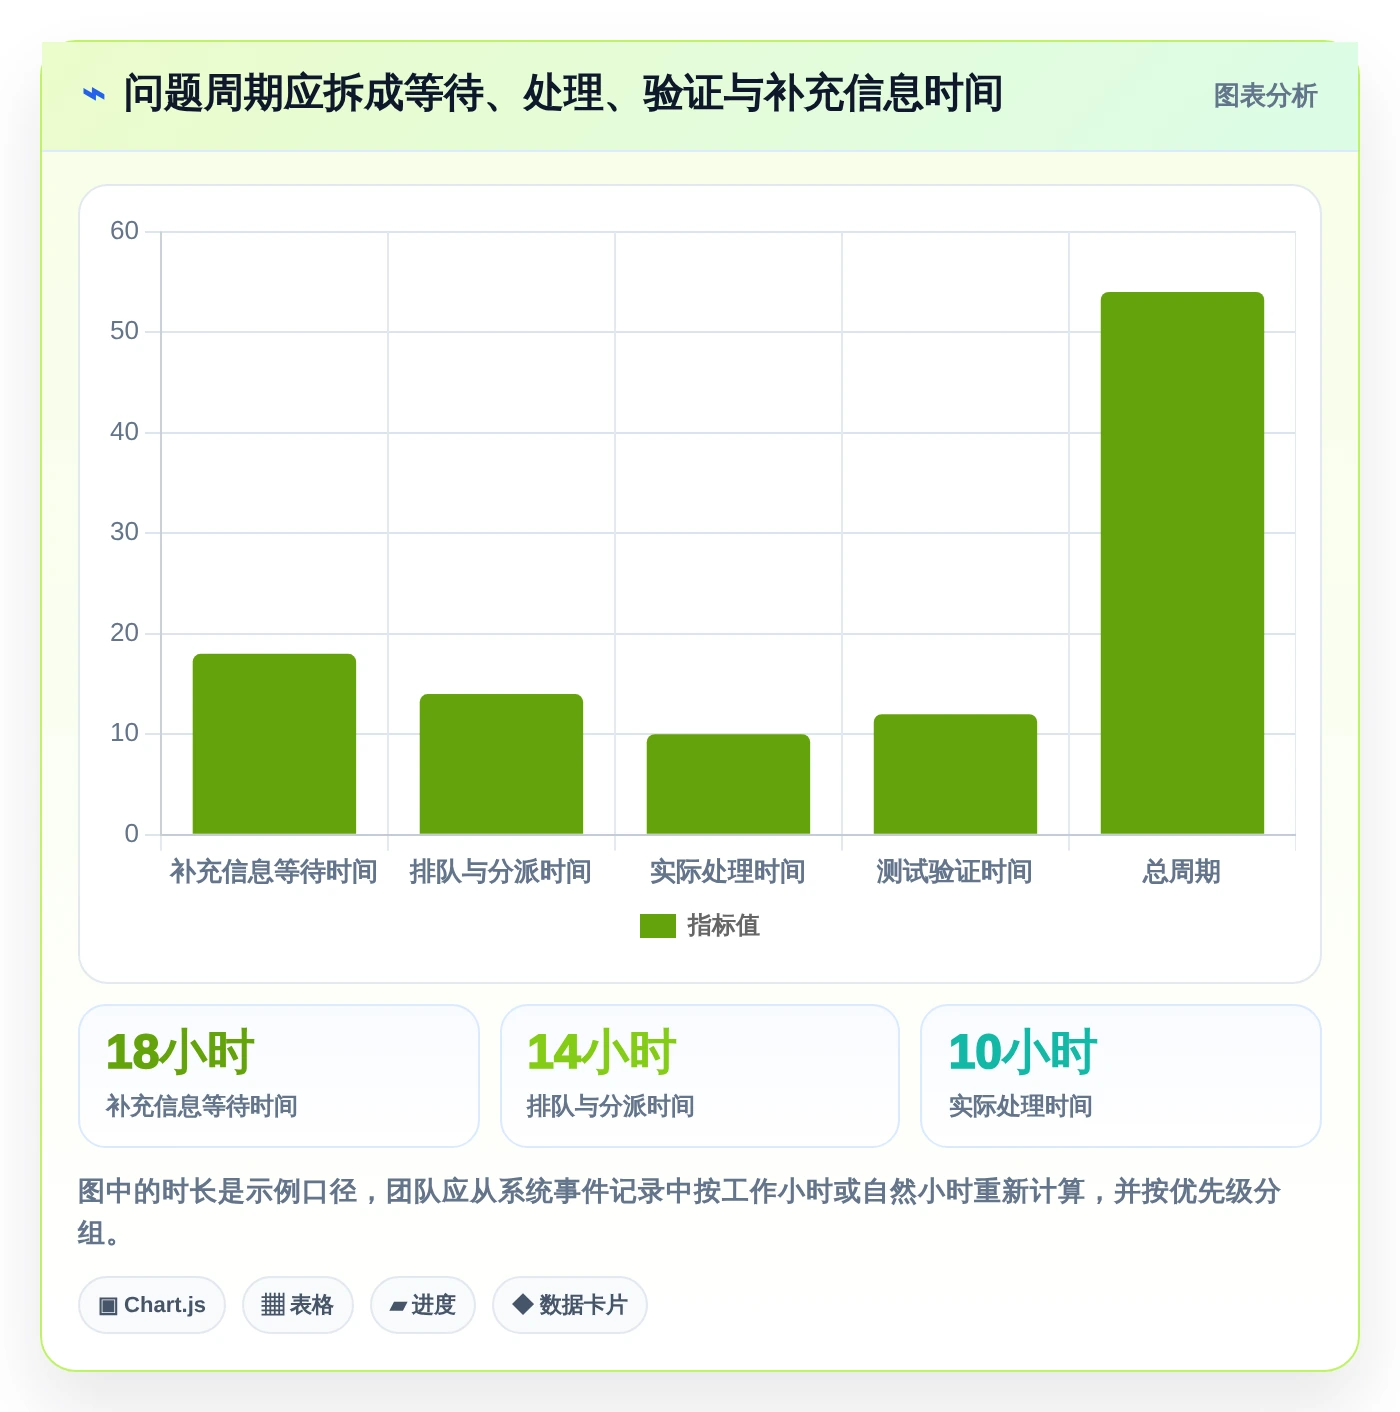Screen dimensions: 1400x1412
Task: Open the 18小时 data card
Action: pos(279,1076)
